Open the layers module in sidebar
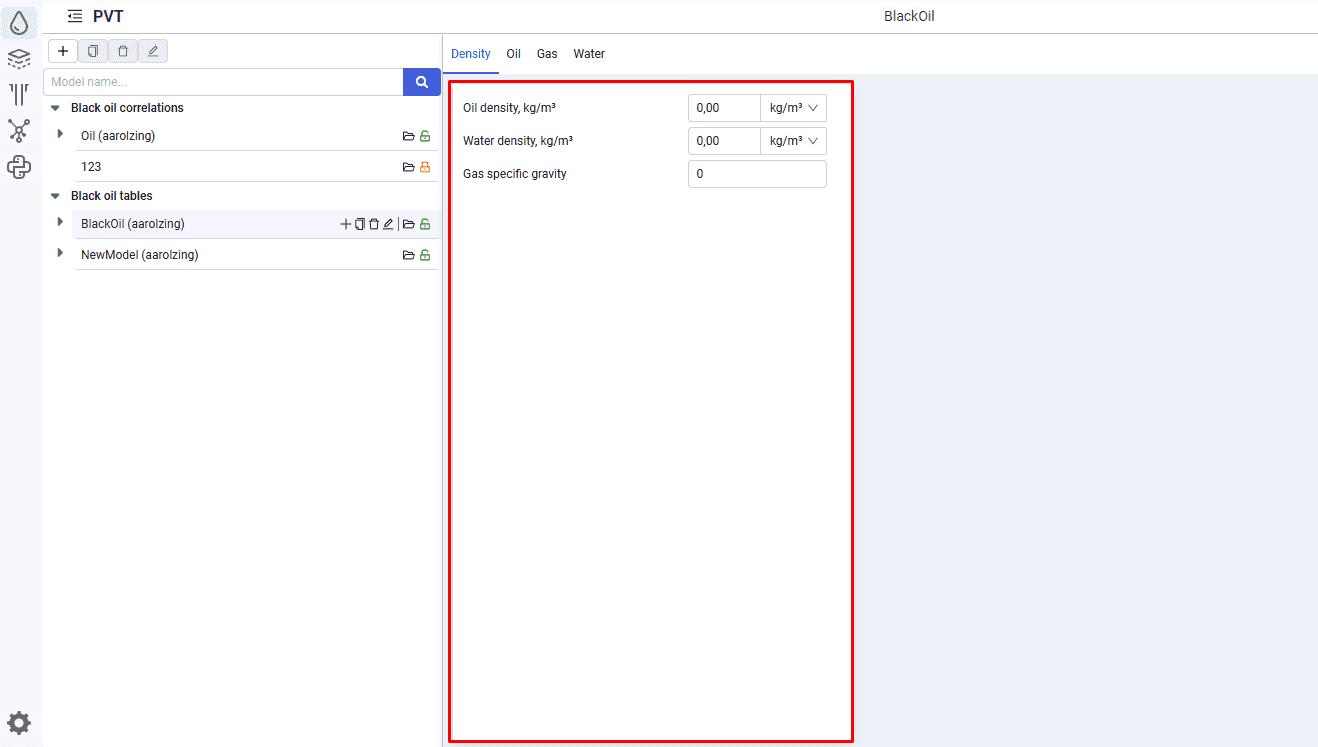The height and width of the screenshot is (747, 1318). click(19, 59)
